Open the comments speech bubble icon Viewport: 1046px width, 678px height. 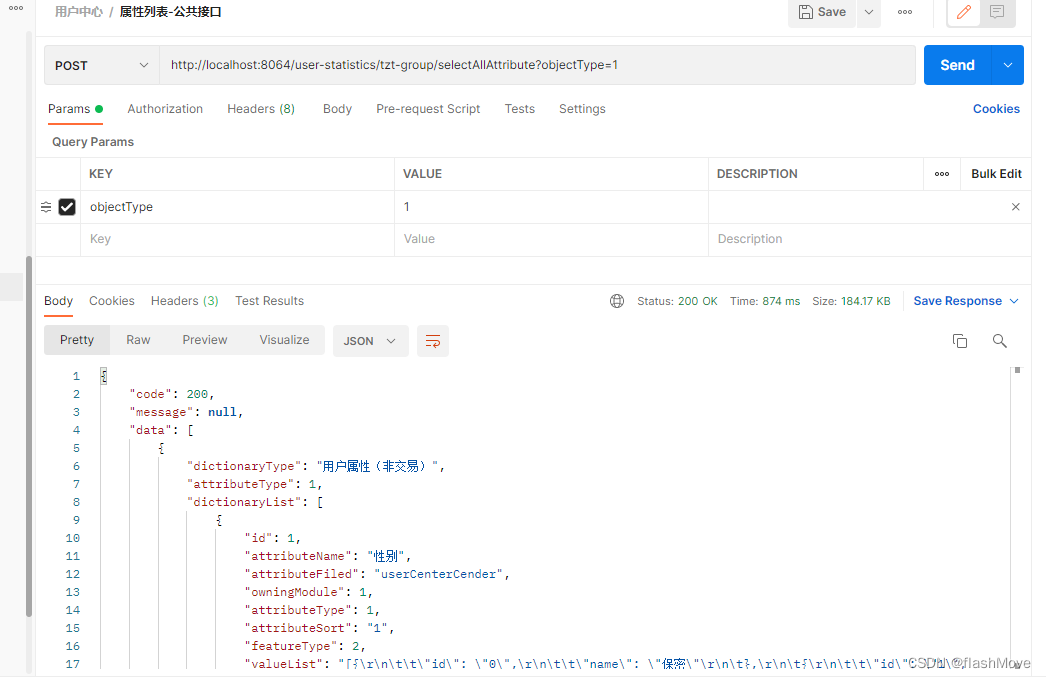997,12
